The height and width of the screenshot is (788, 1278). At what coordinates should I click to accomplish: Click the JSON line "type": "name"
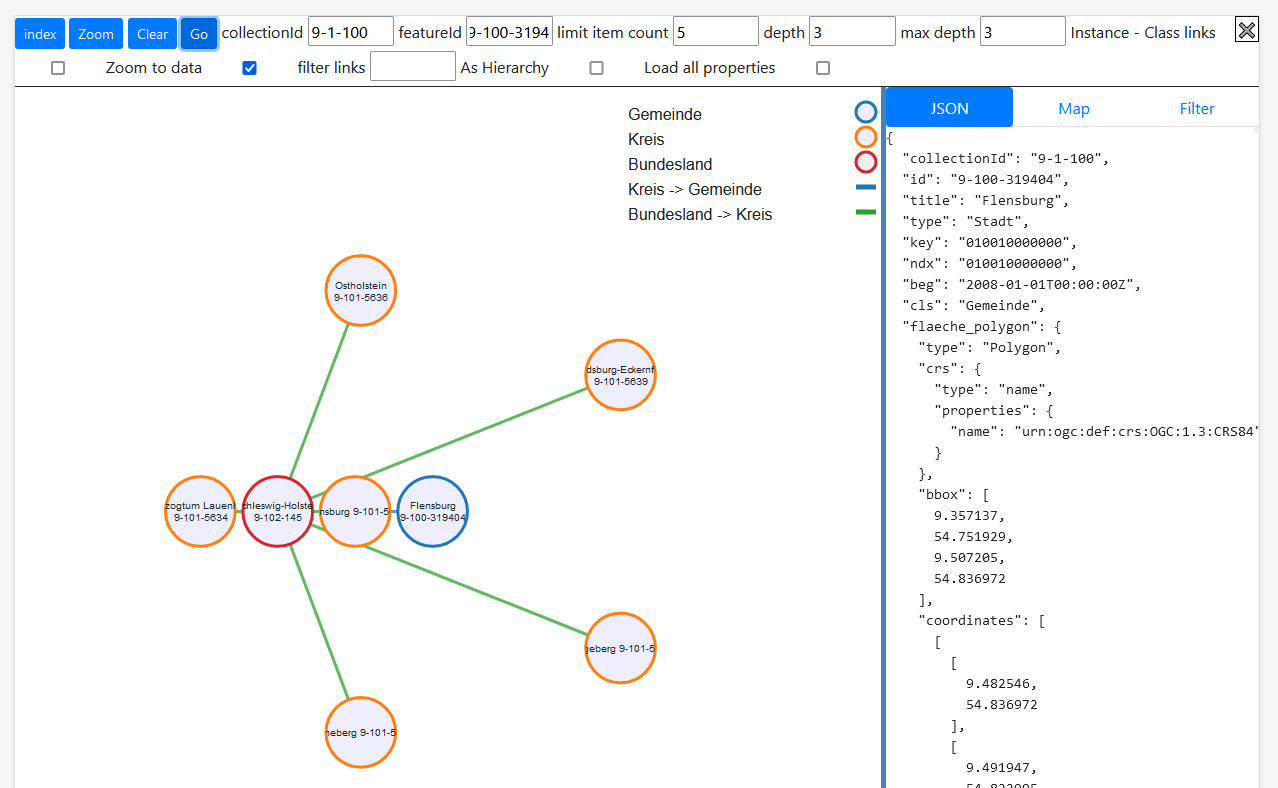[994, 389]
